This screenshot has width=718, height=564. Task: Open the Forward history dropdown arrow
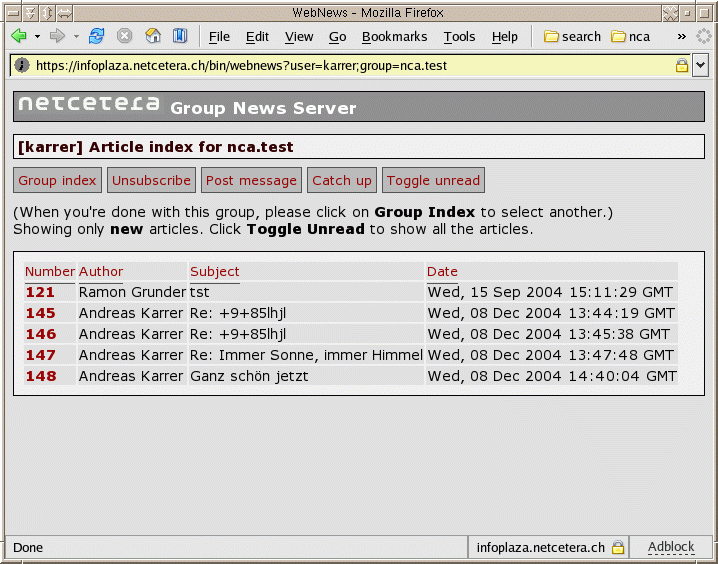[x=76, y=36]
